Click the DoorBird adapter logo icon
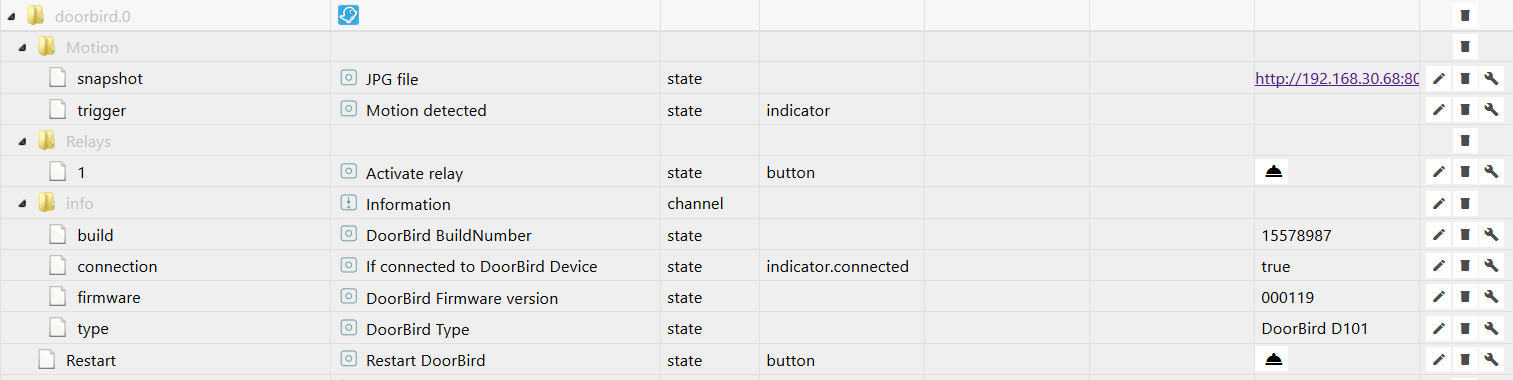The height and width of the screenshot is (380, 1513). (349, 15)
